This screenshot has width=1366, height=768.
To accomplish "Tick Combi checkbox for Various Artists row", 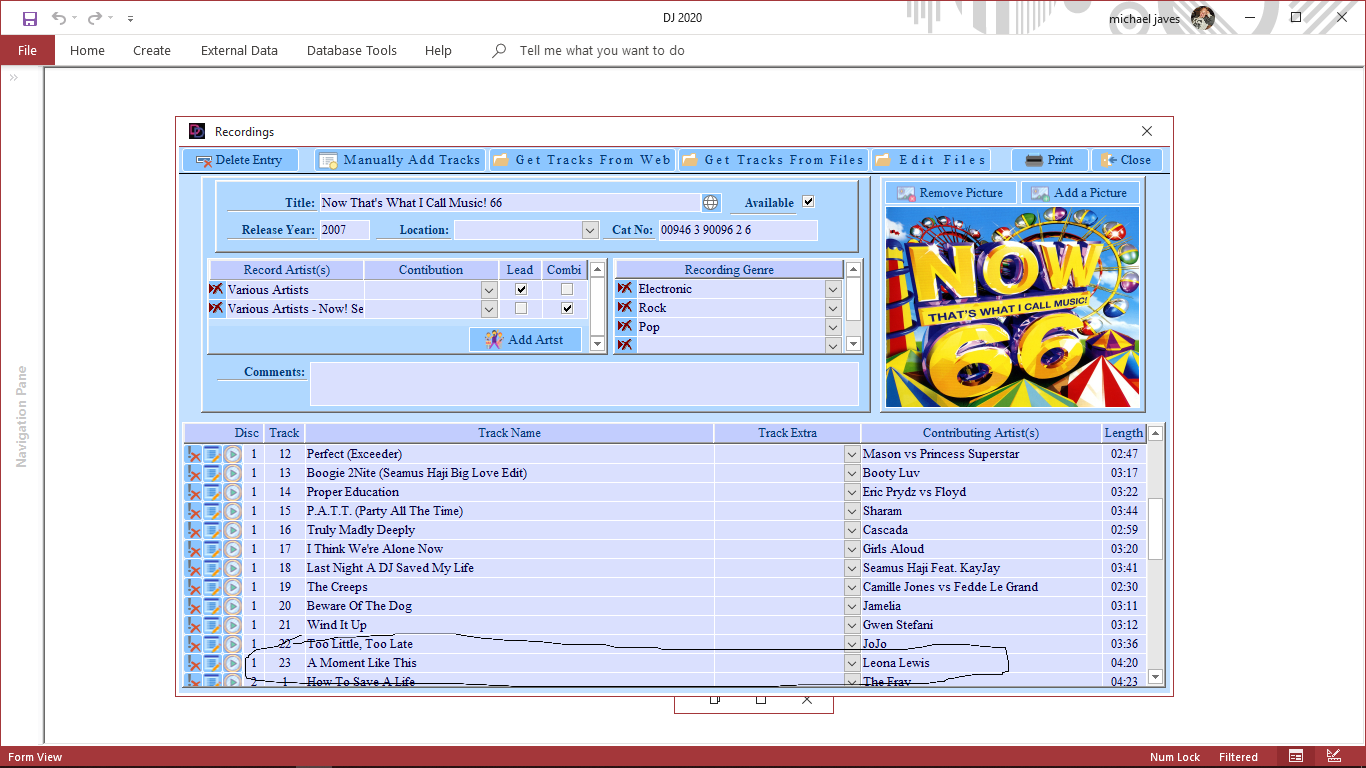I will [567, 290].
